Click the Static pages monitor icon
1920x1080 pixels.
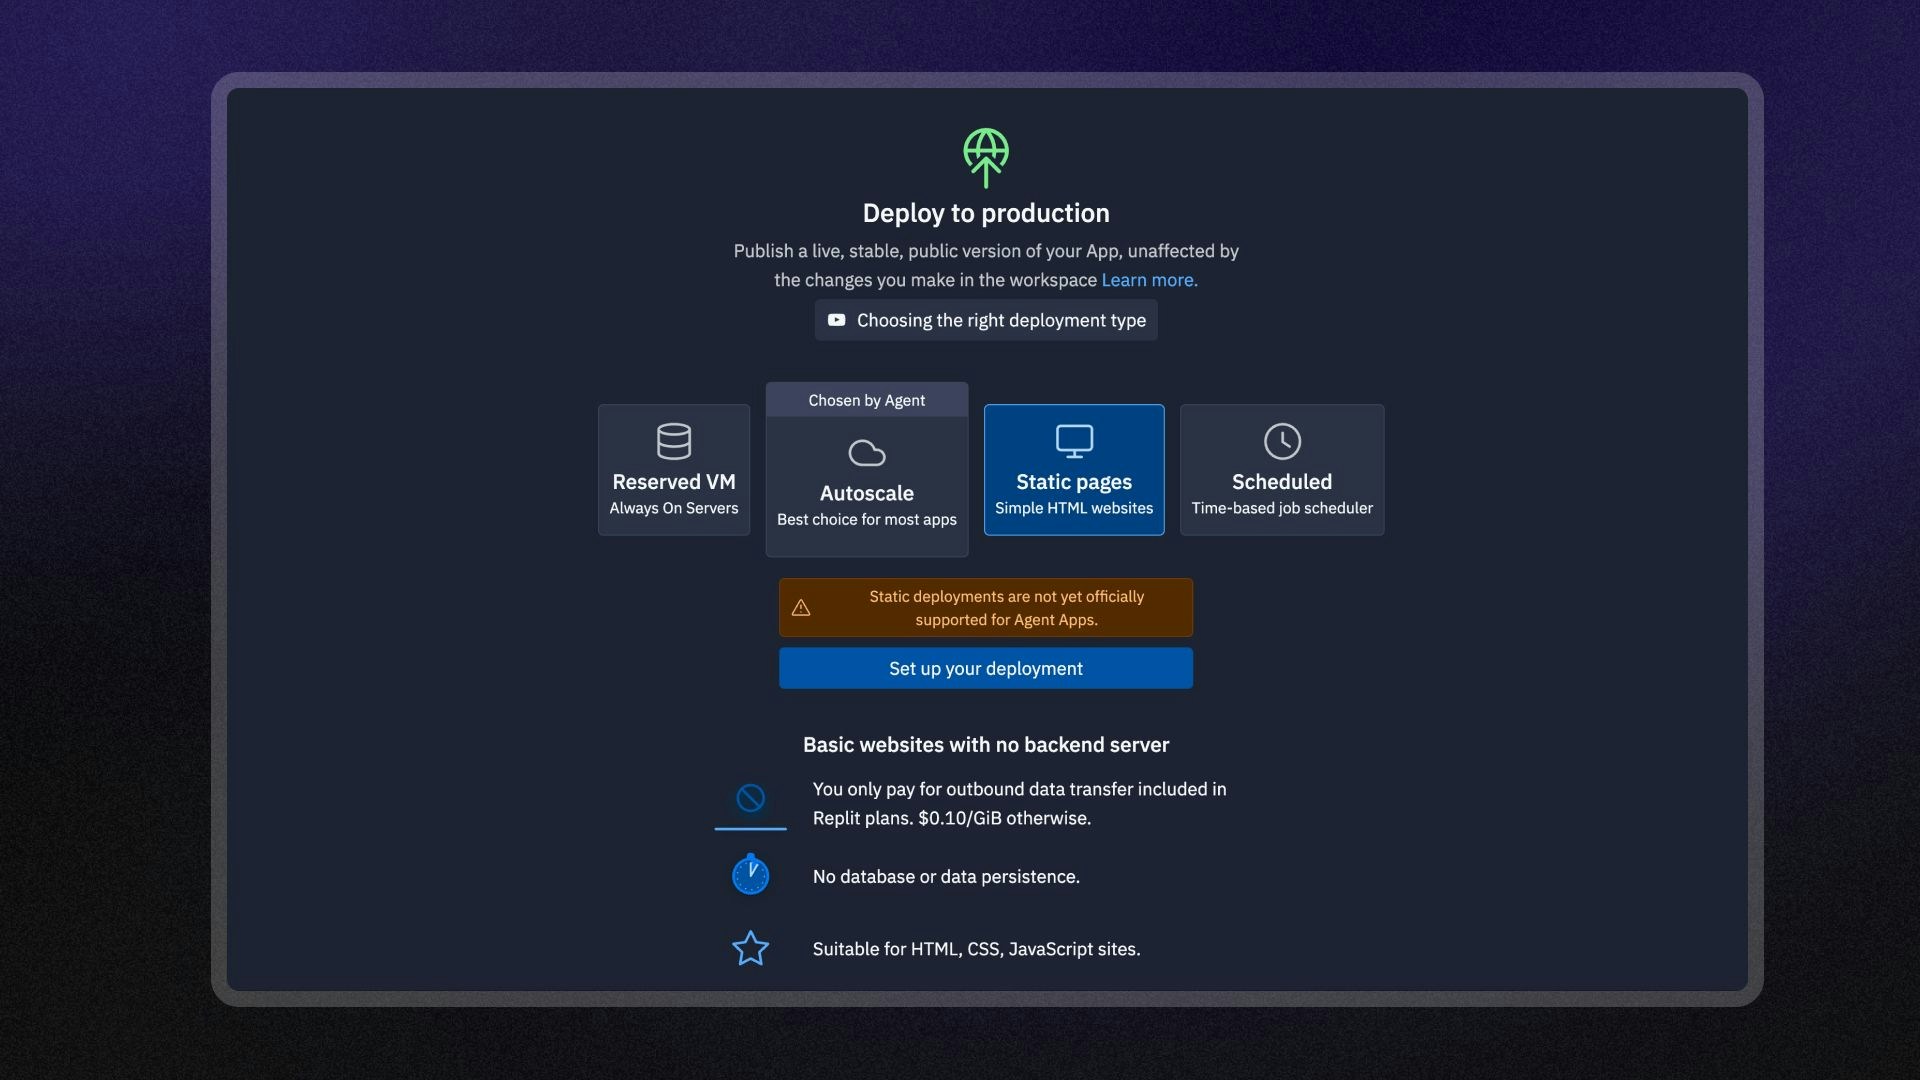(x=1074, y=441)
